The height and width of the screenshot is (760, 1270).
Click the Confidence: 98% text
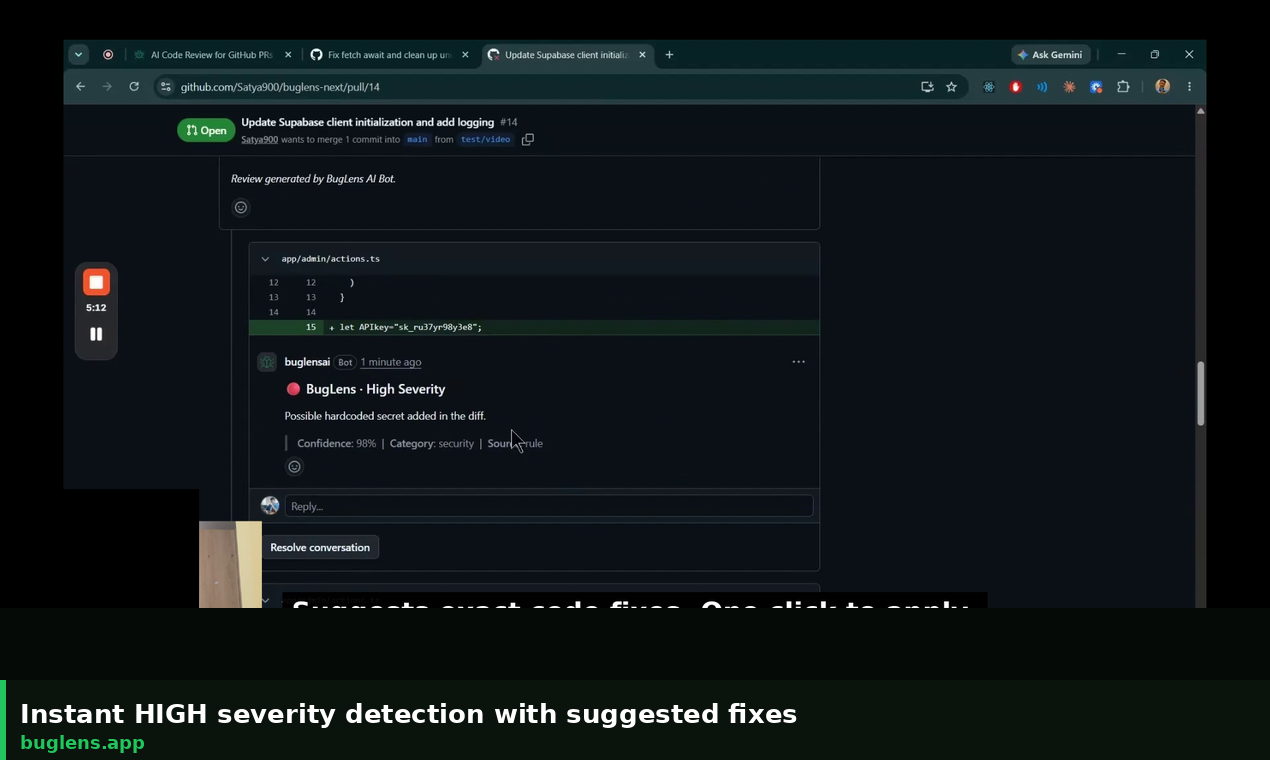[336, 443]
